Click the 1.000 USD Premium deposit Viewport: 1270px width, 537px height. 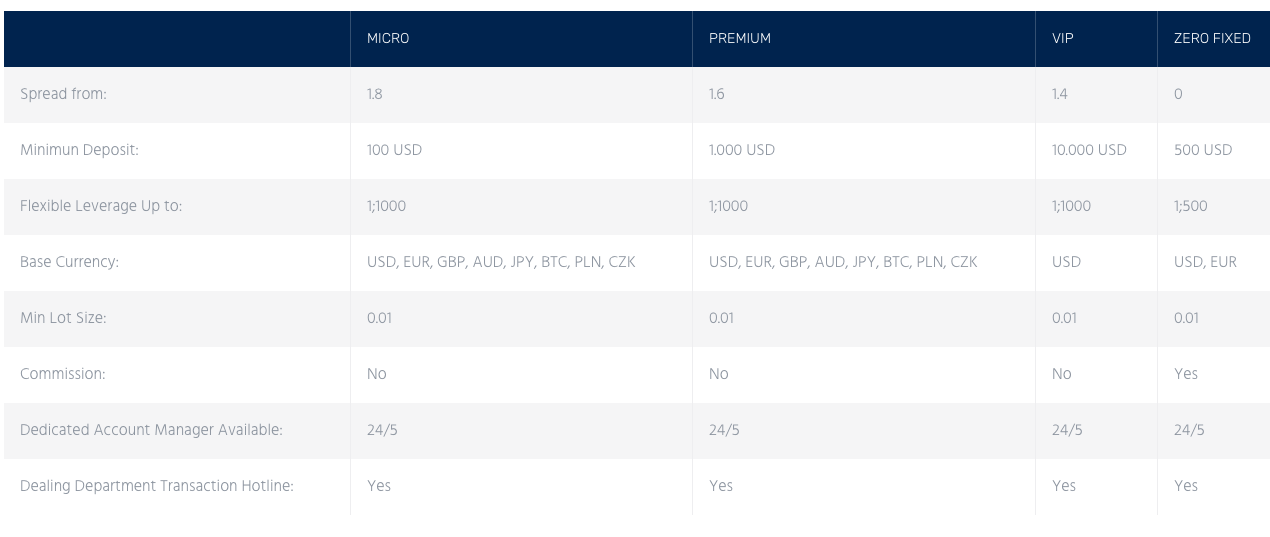point(742,151)
